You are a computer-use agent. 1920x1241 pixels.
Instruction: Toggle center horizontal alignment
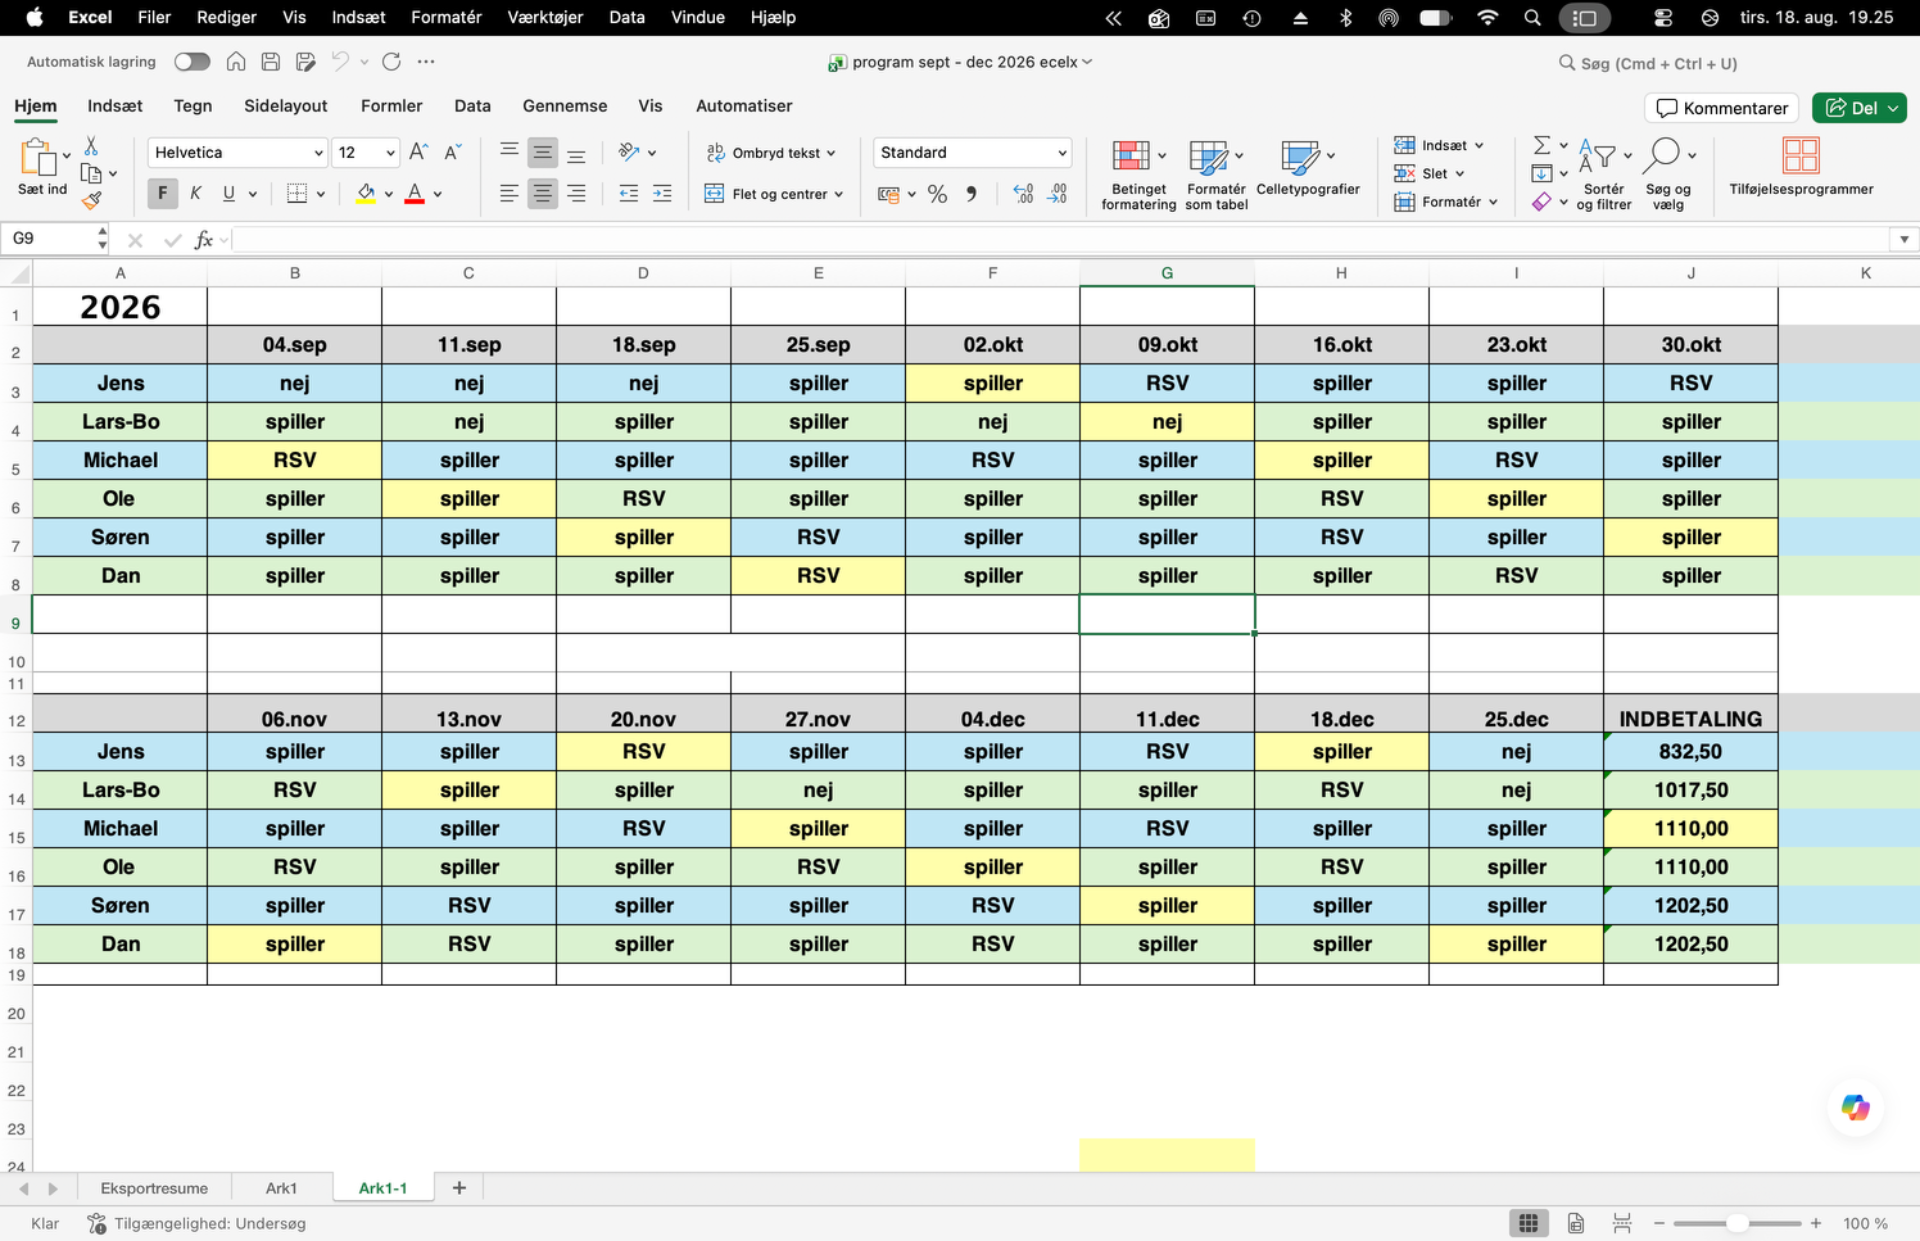click(x=543, y=193)
